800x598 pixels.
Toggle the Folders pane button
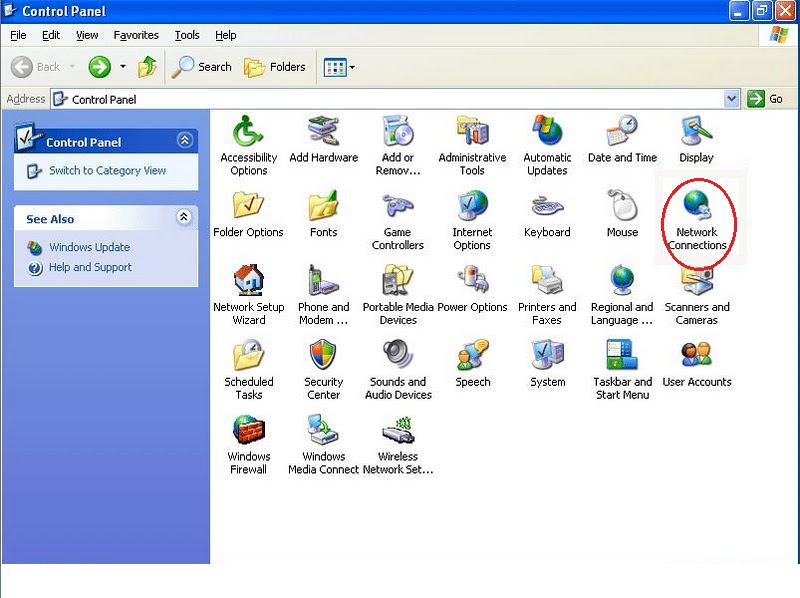pos(275,67)
